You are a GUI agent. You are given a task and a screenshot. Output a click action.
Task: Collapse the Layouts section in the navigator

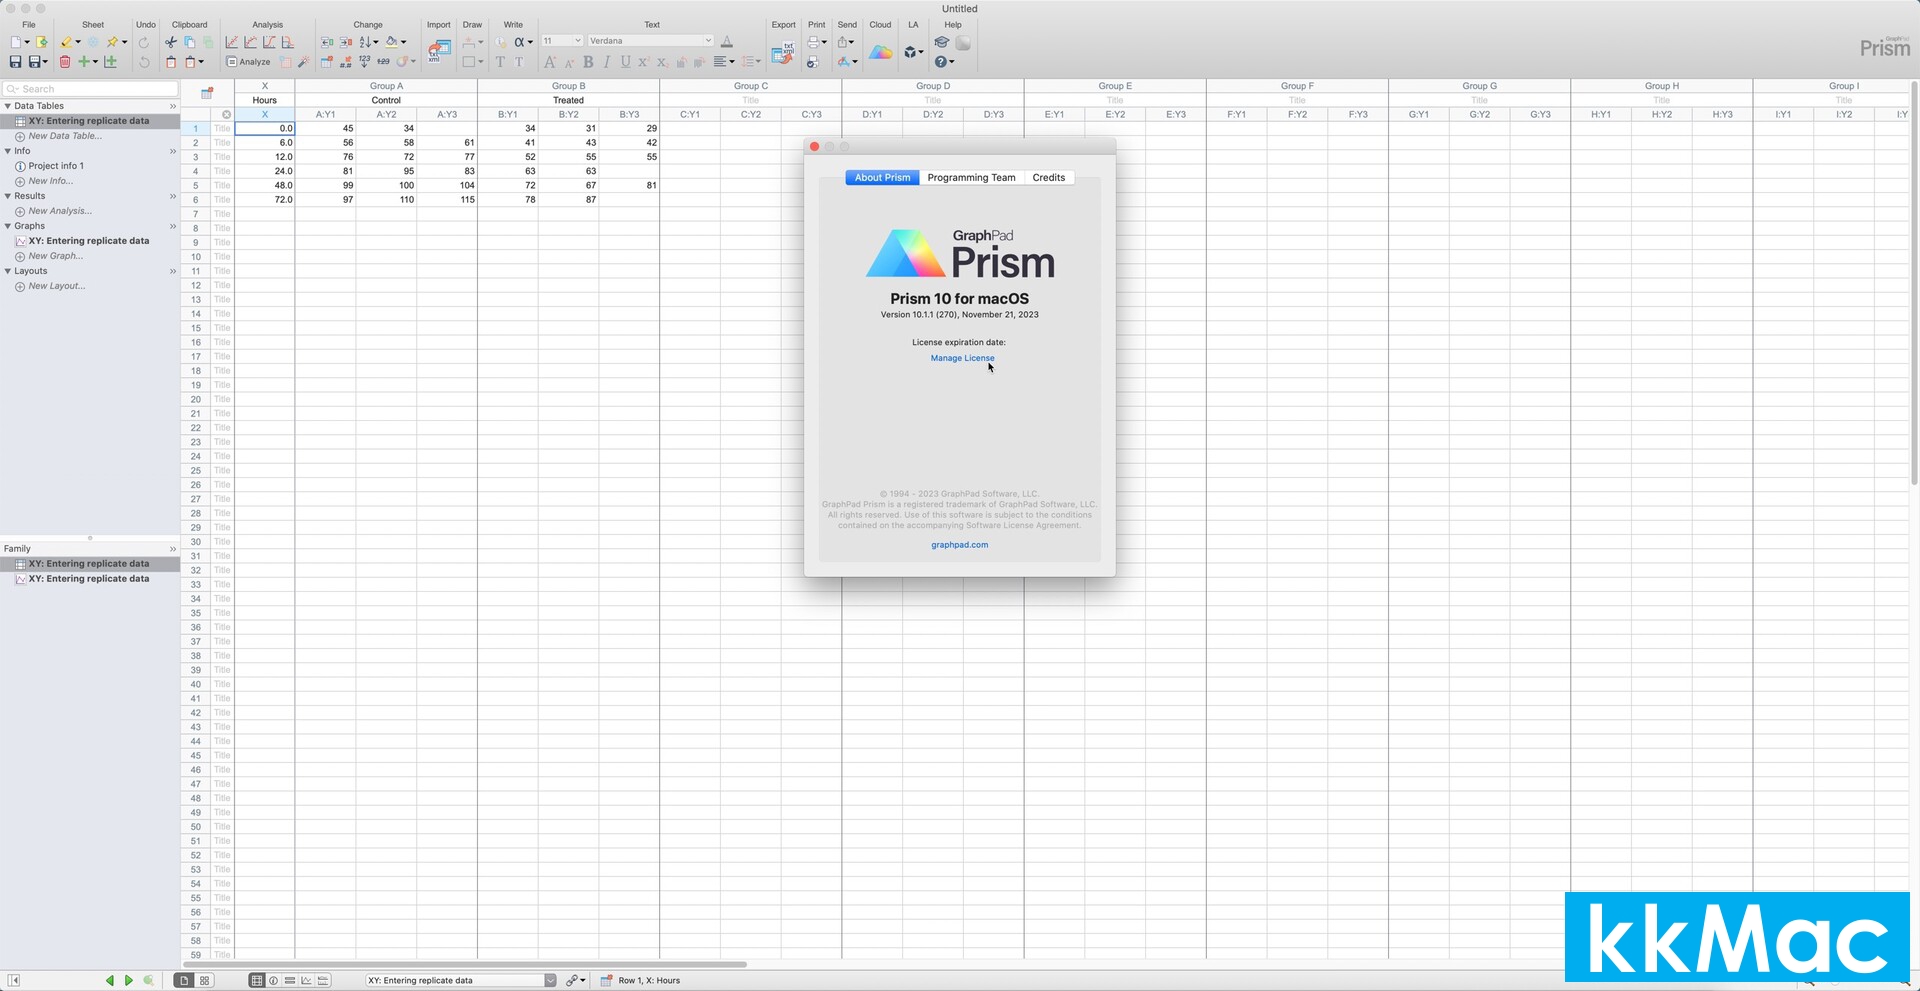[x=8, y=271]
